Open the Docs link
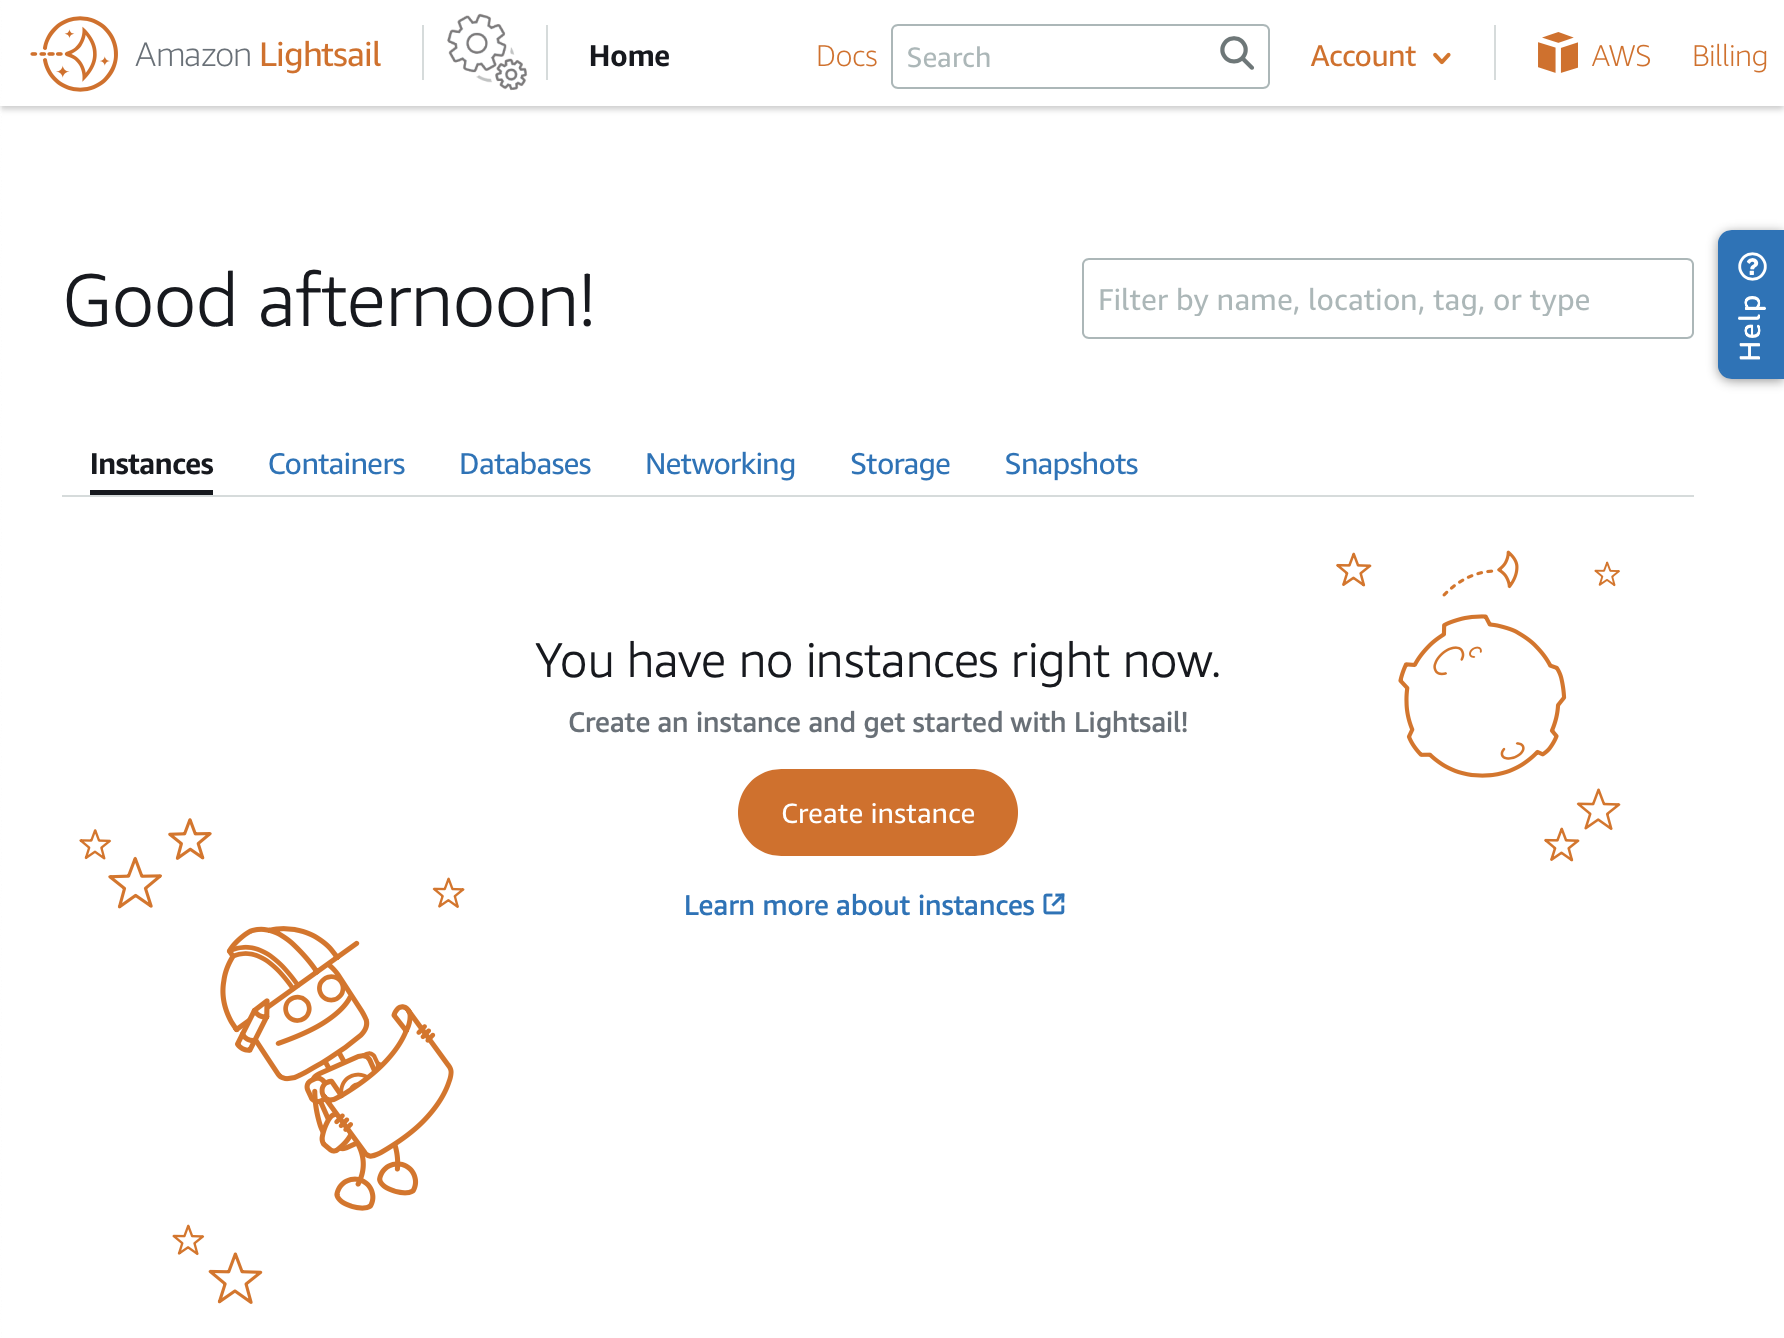 click(846, 56)
